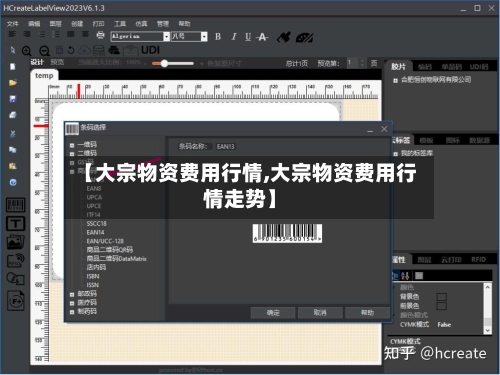Click the properties panel scrollbar down arrow

[488, 330]
